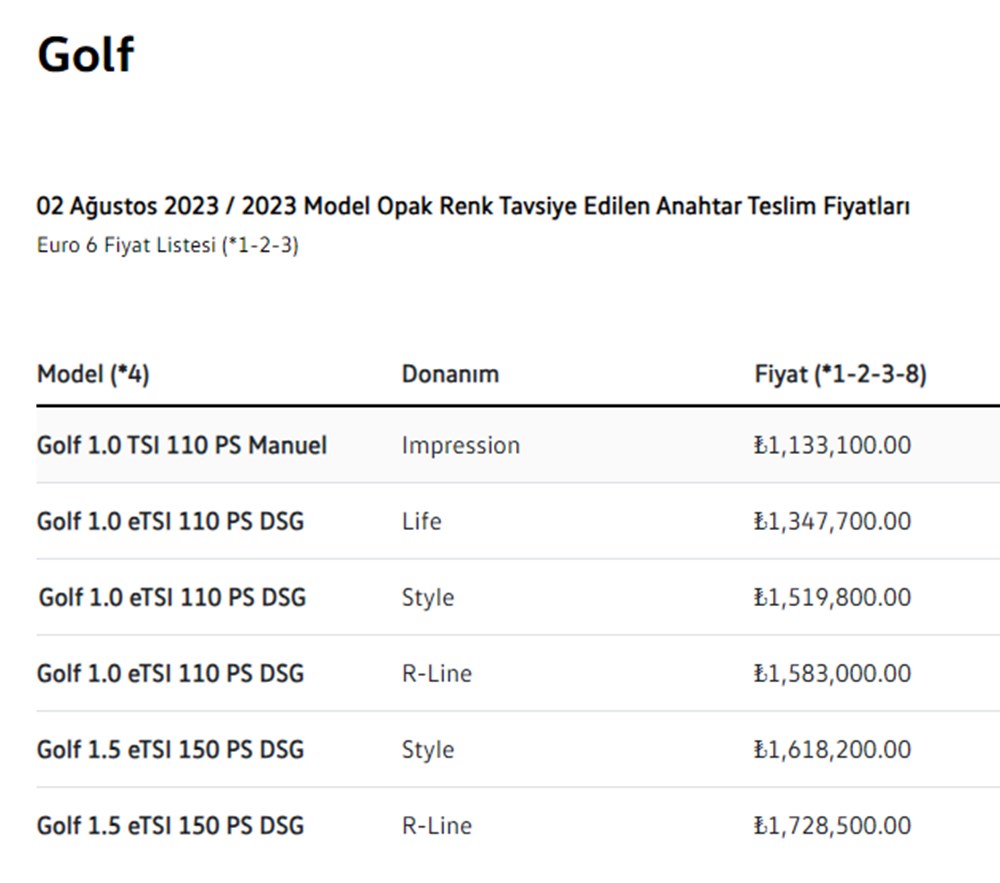1000x883 pixels.
Task: Pick the ₺1,618,200.00 price value
Action: coord(832,749)
